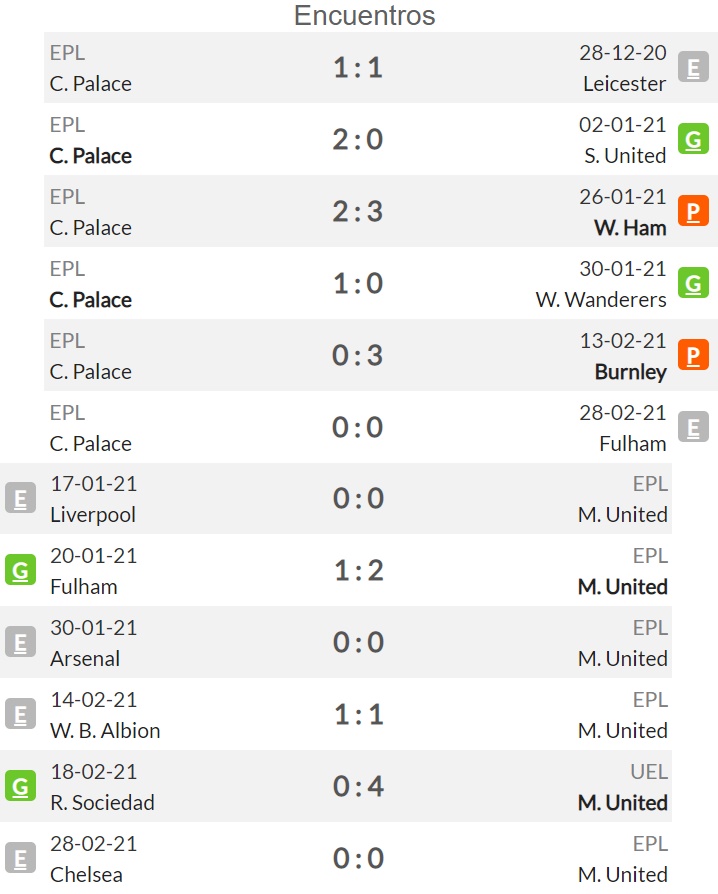The width and height of the screenshot is (718, 894).
Task: Click gray E badge for 28-02-21 Fulham match
Action: coord(693,427)
